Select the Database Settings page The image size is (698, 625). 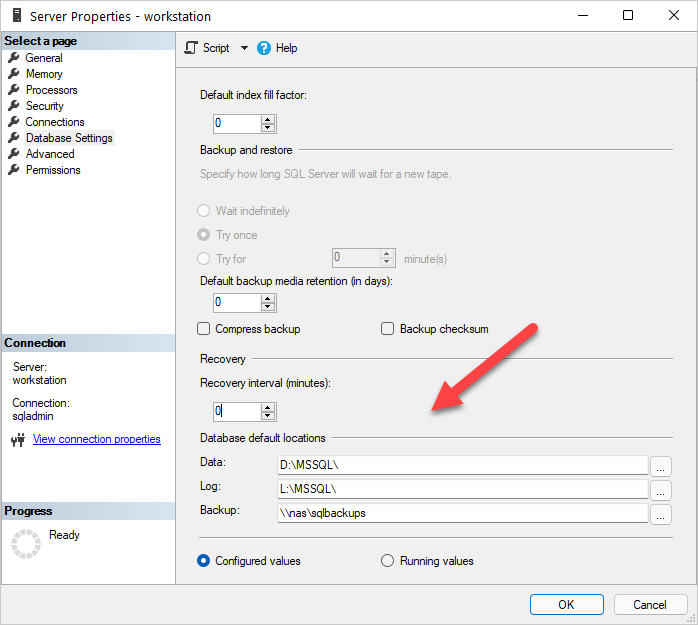(69, 138)
